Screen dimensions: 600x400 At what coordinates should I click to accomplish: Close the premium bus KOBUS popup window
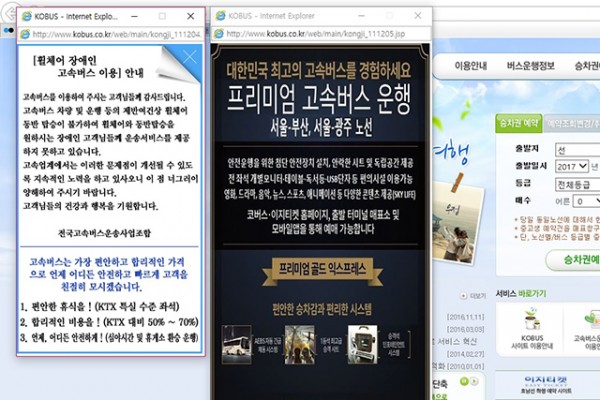coord(418,15)
